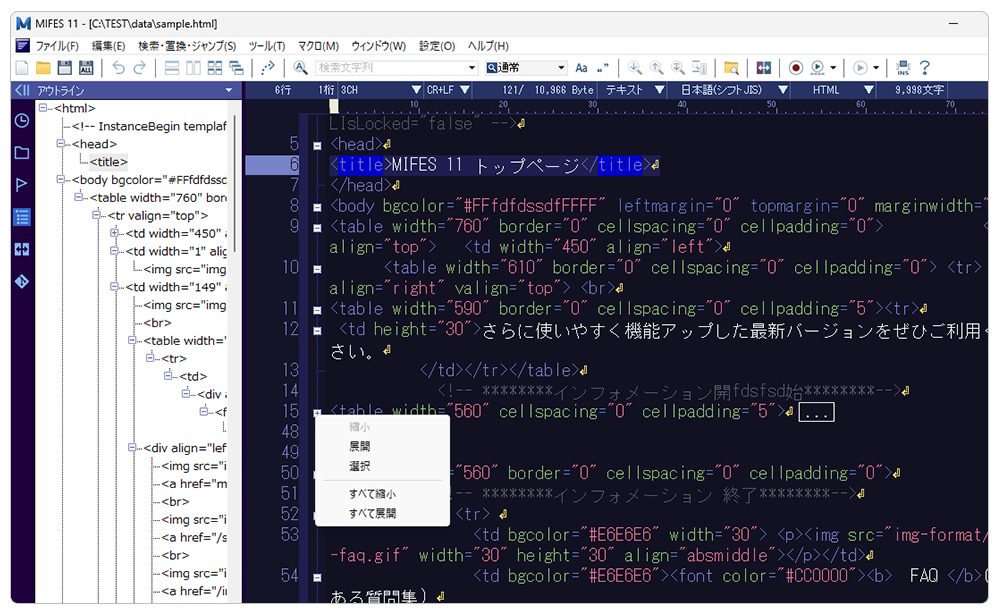Click the Undo arrow icon

tap(119, 68)
